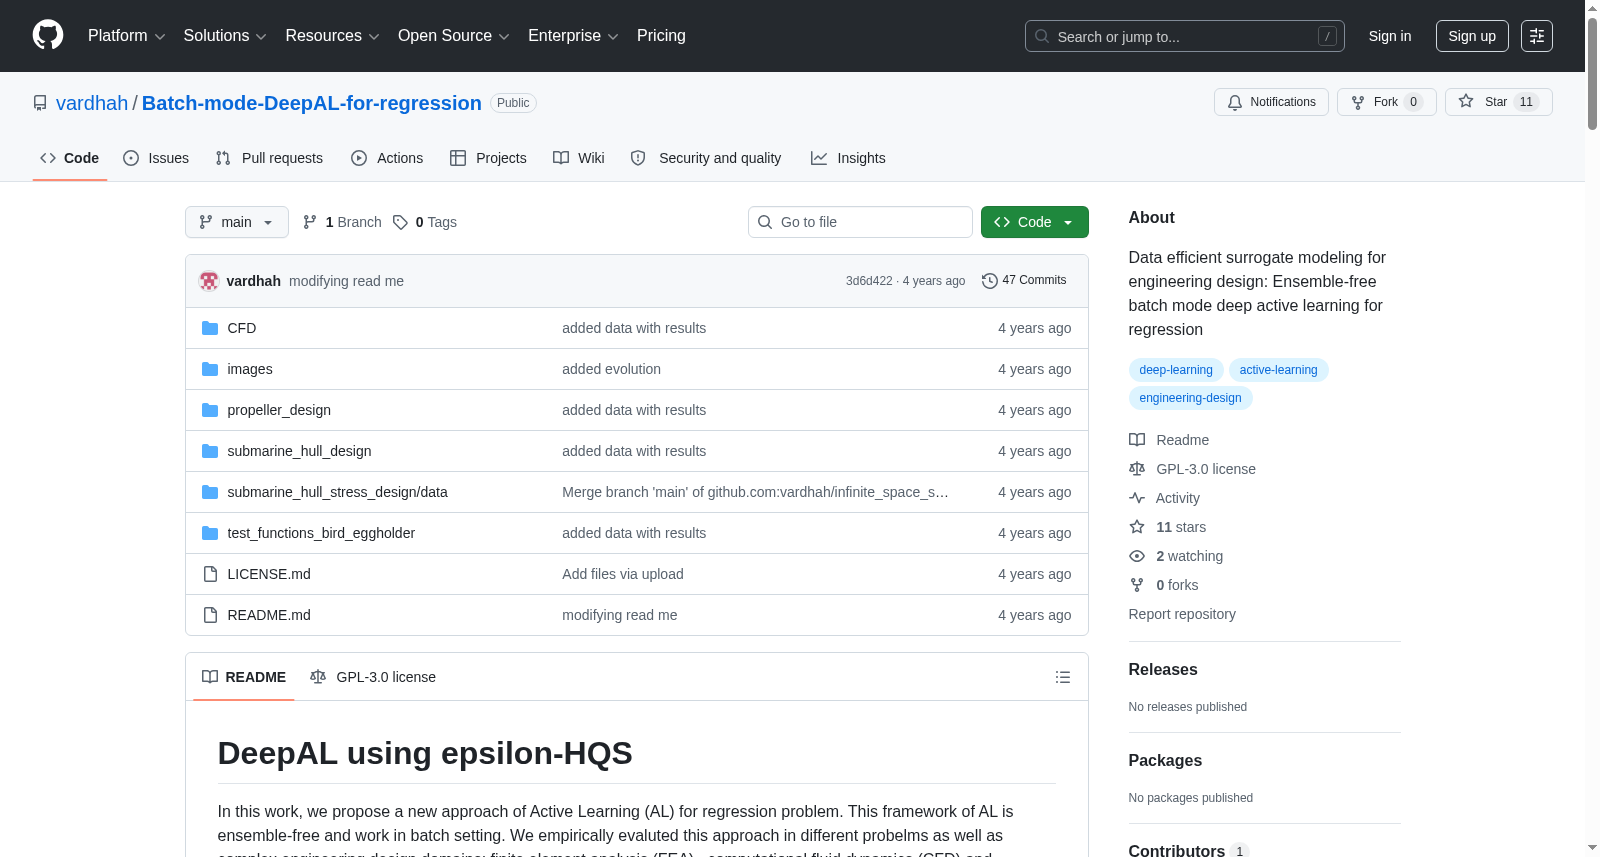
Task: Click the commit history clock icon
Action: [x=990, y=281]
